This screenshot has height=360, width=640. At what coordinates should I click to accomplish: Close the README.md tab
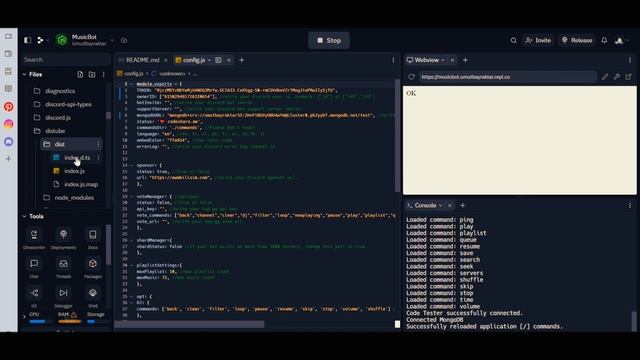tap(165, 60)
